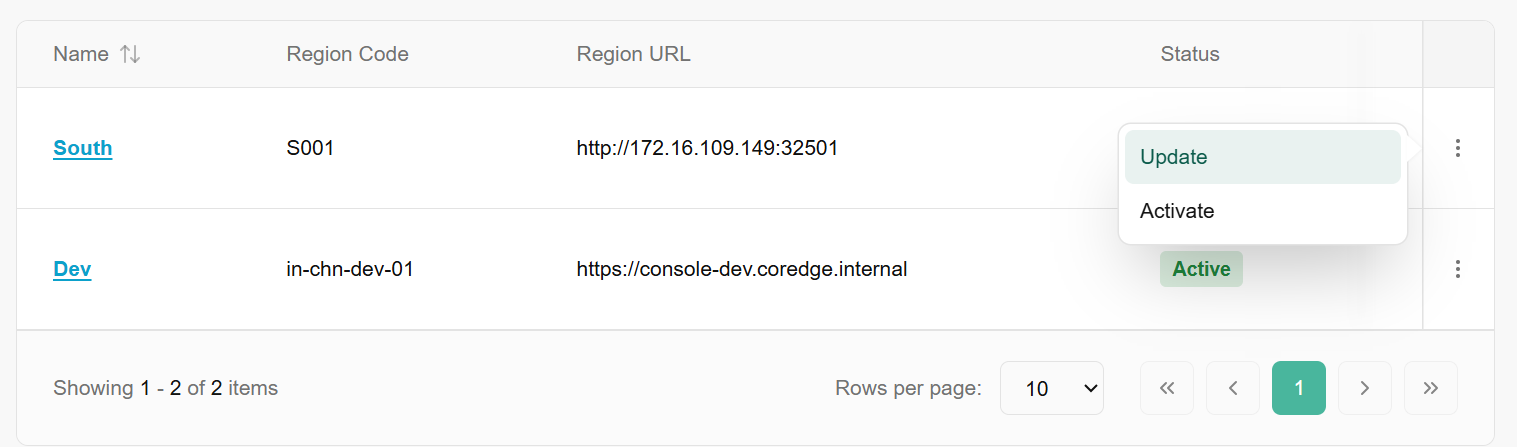Sort the table by Name column
Viewport: 1517px width, 447px height.
[x=130, y=54]
